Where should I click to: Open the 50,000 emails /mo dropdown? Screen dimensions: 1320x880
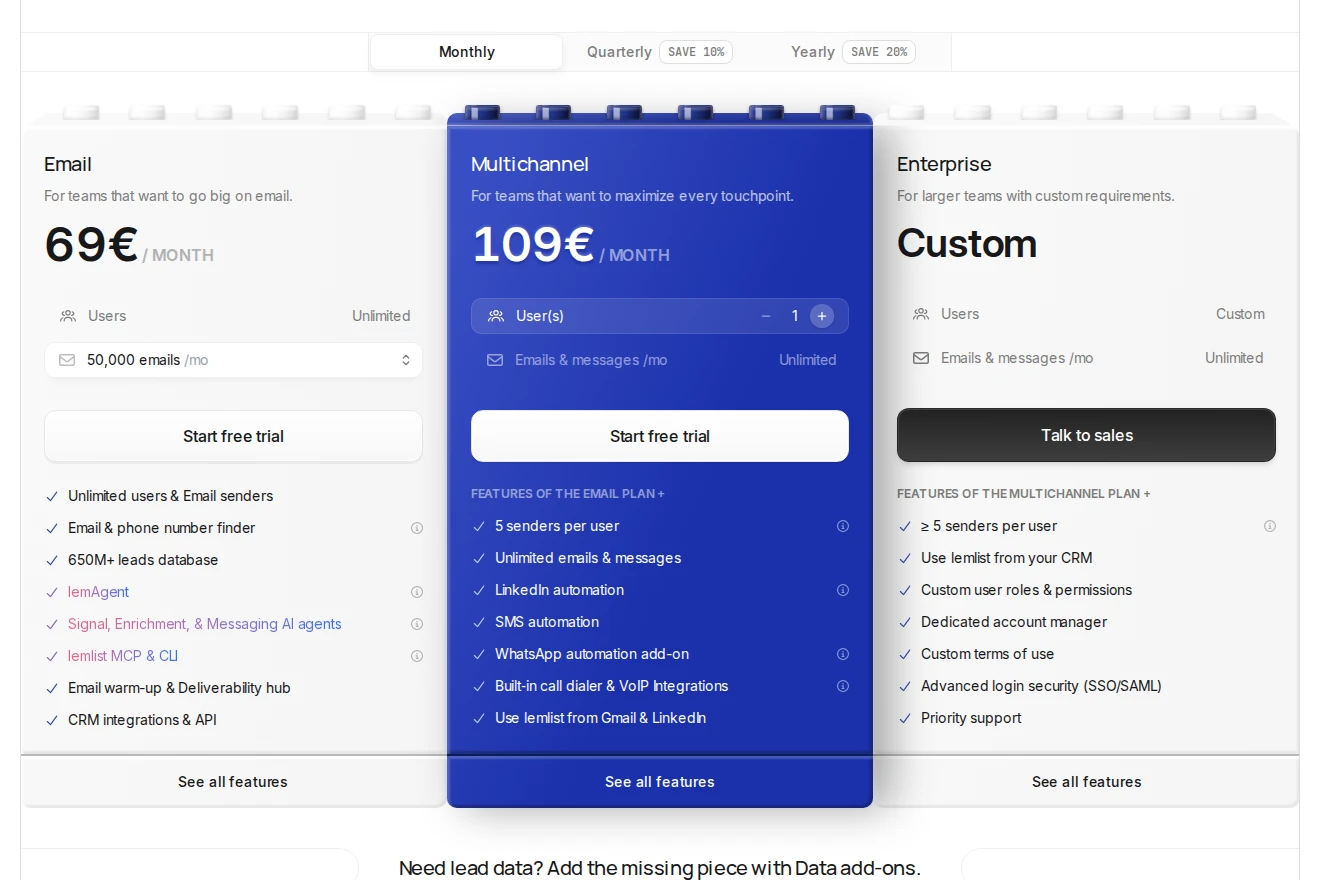pos(233,360)
